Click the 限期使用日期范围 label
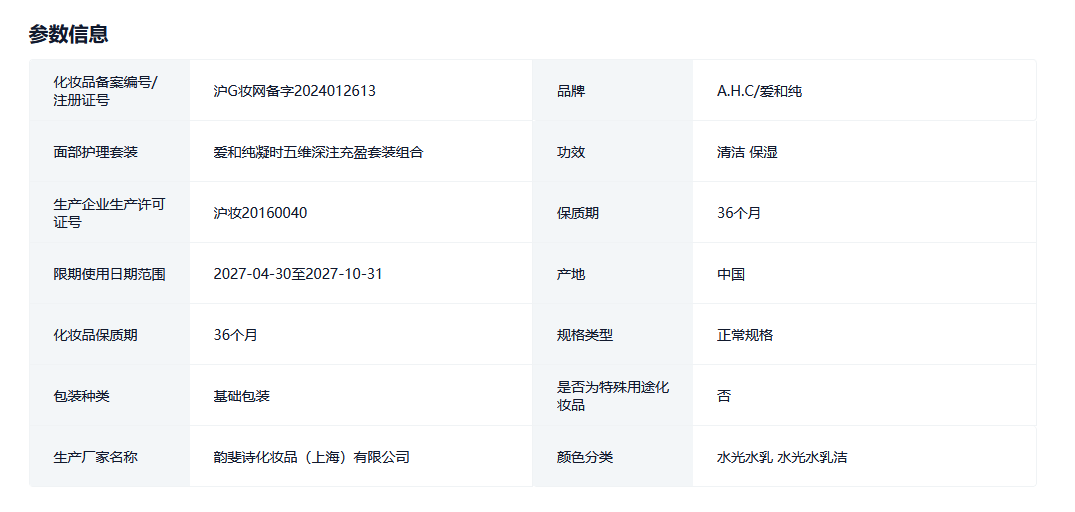The height and width of the screenshot is (512, 1075). pyautogui.click(x=109, y=274)
